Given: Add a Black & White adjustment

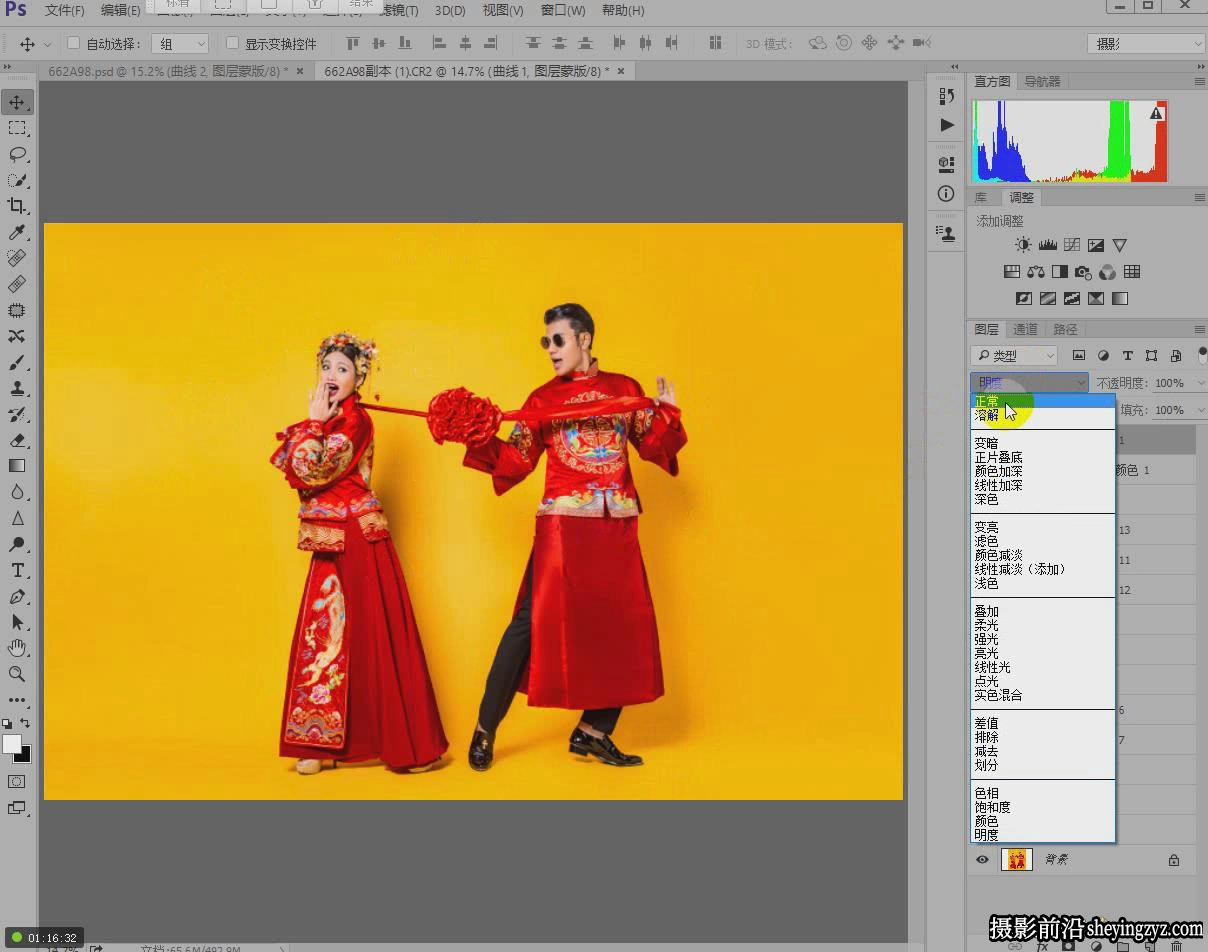Looking at the screenshot, I should point(1060,272).
